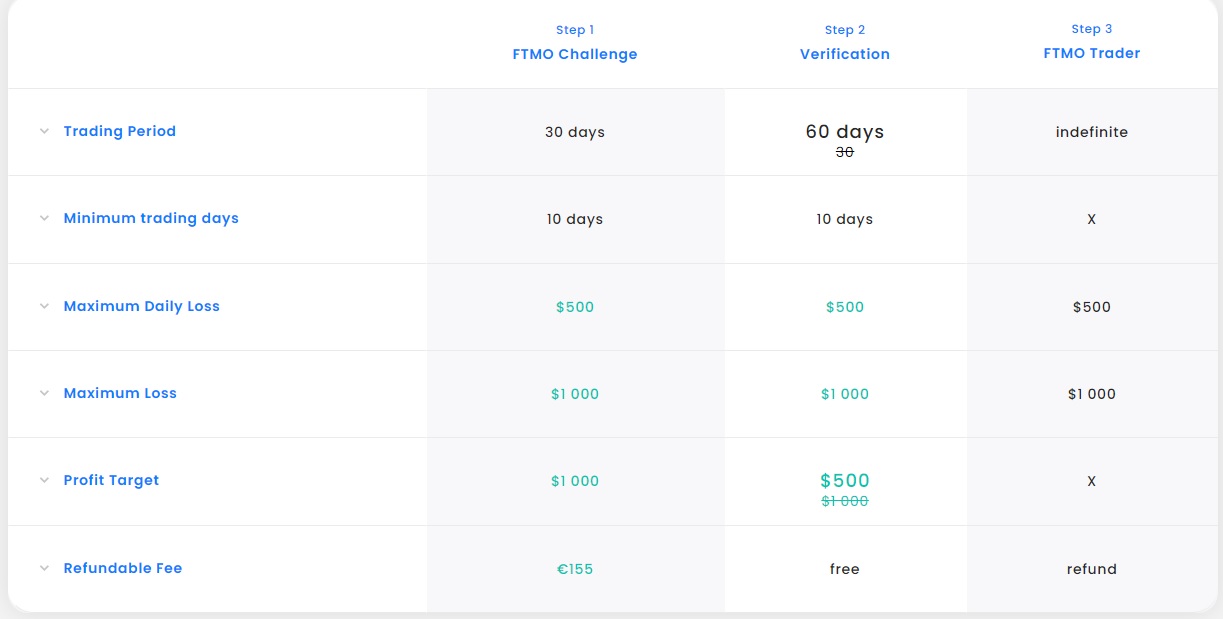
Task: Click the refund cell under FTMO Trader
Action: point(1091,569)
